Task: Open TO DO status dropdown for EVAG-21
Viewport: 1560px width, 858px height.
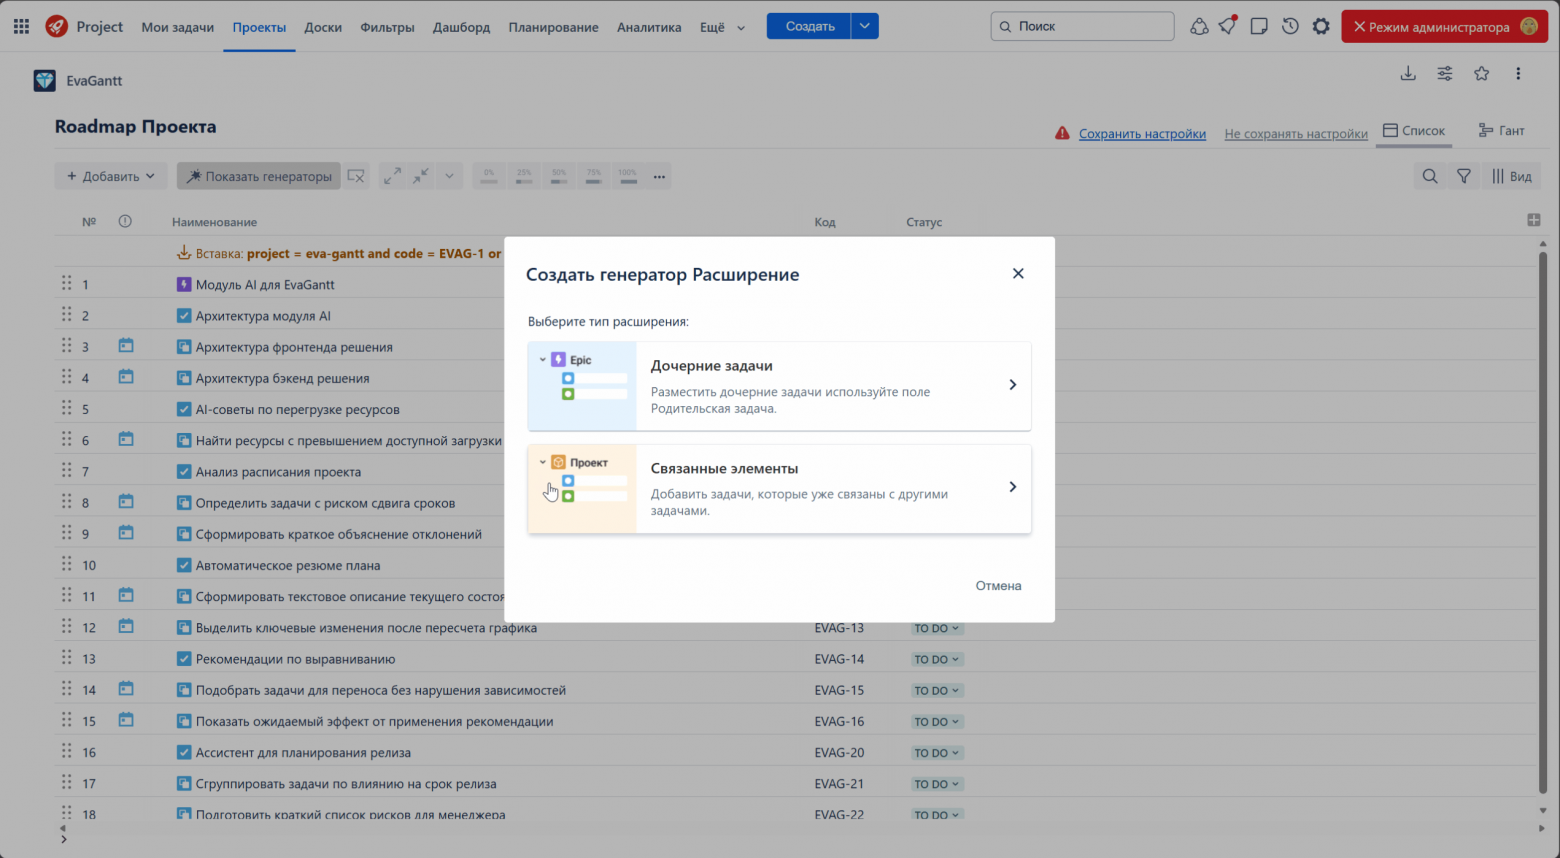Action: click(x=937, y=784)
